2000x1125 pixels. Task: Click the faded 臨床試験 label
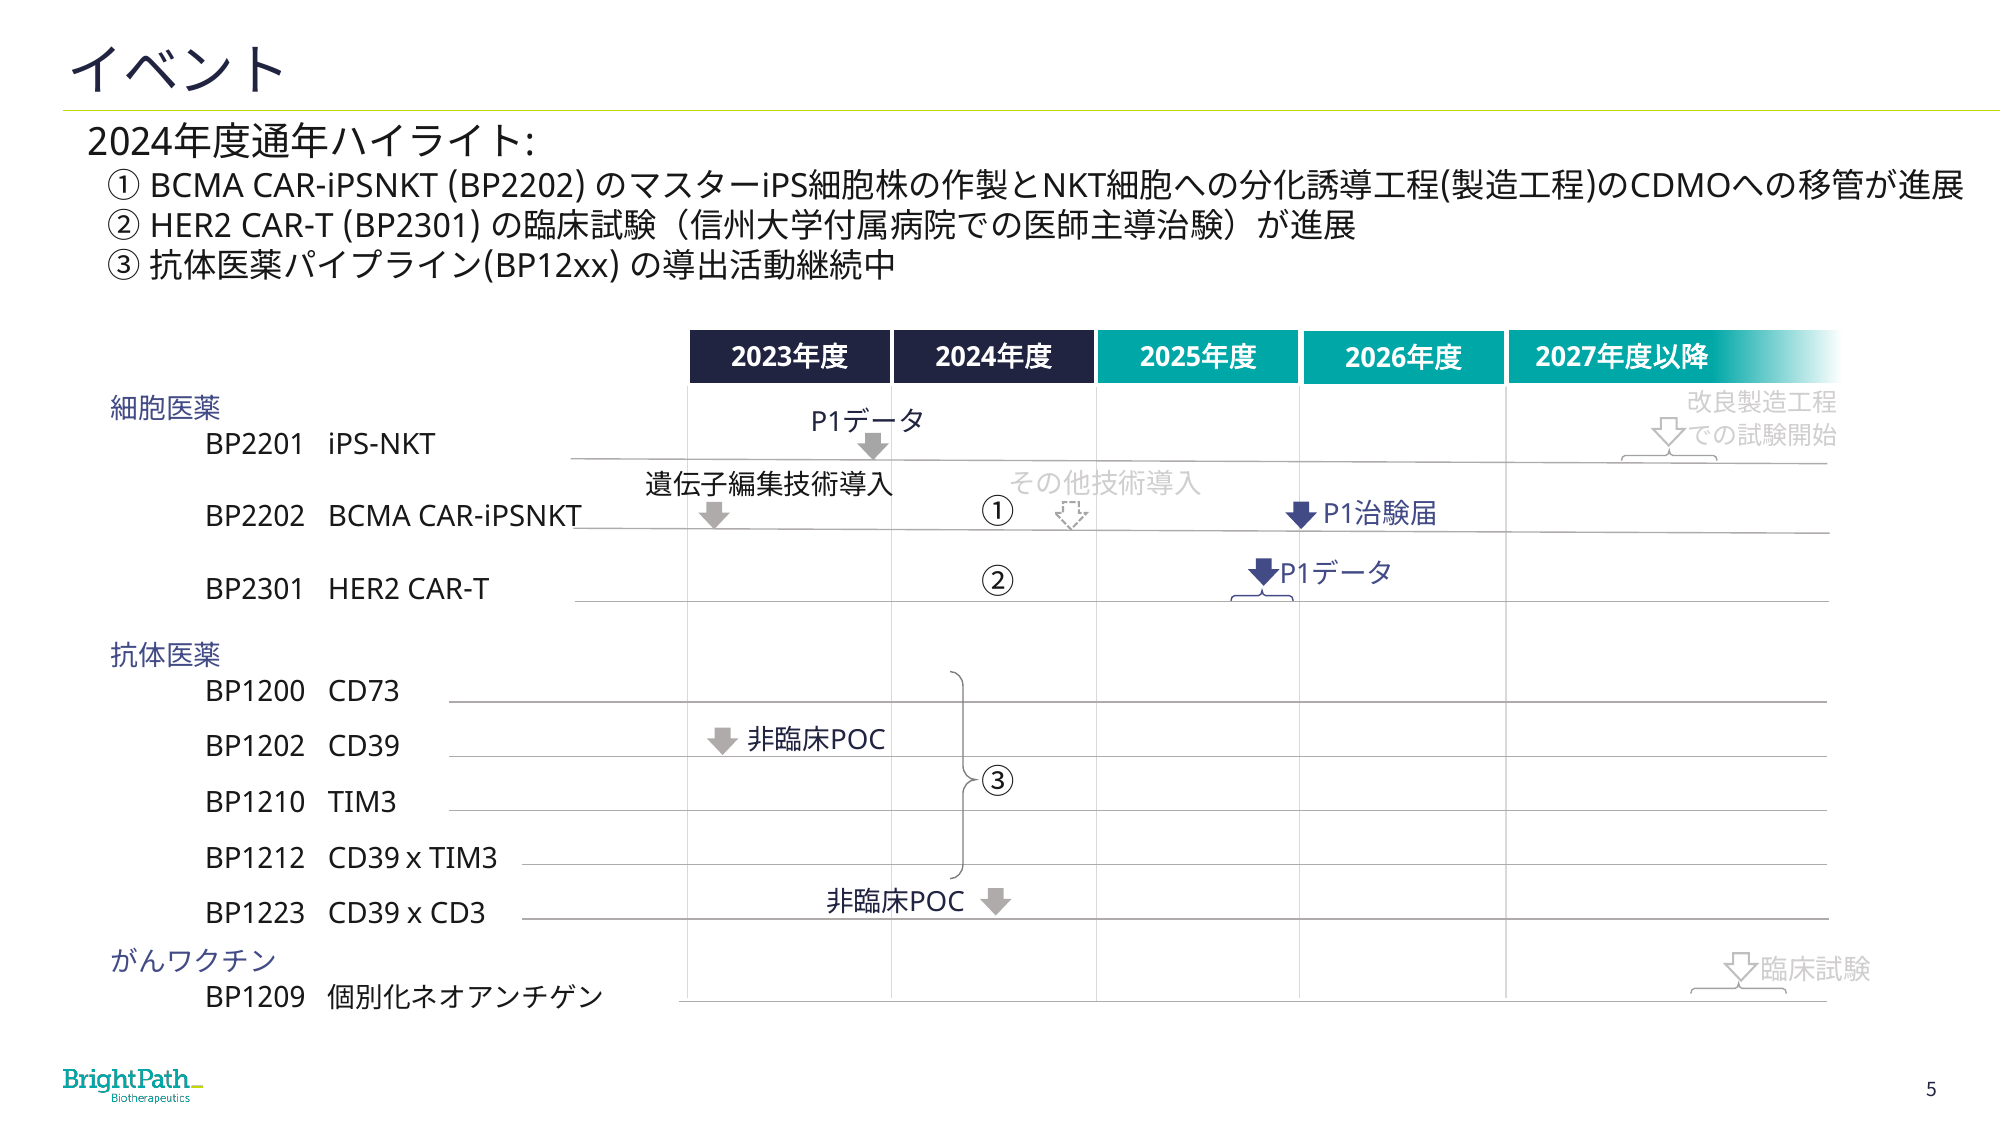1815,969
